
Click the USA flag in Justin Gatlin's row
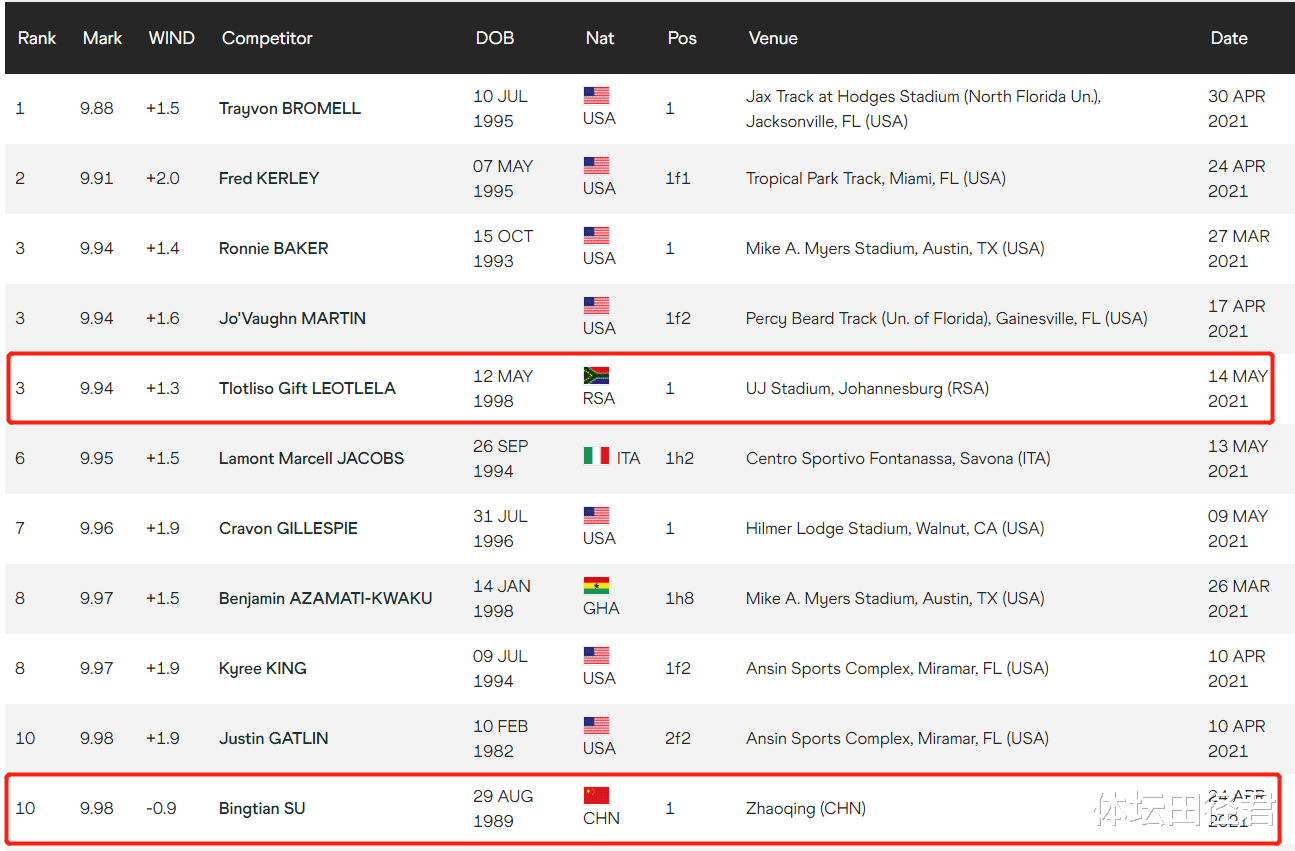pos(596,726)
